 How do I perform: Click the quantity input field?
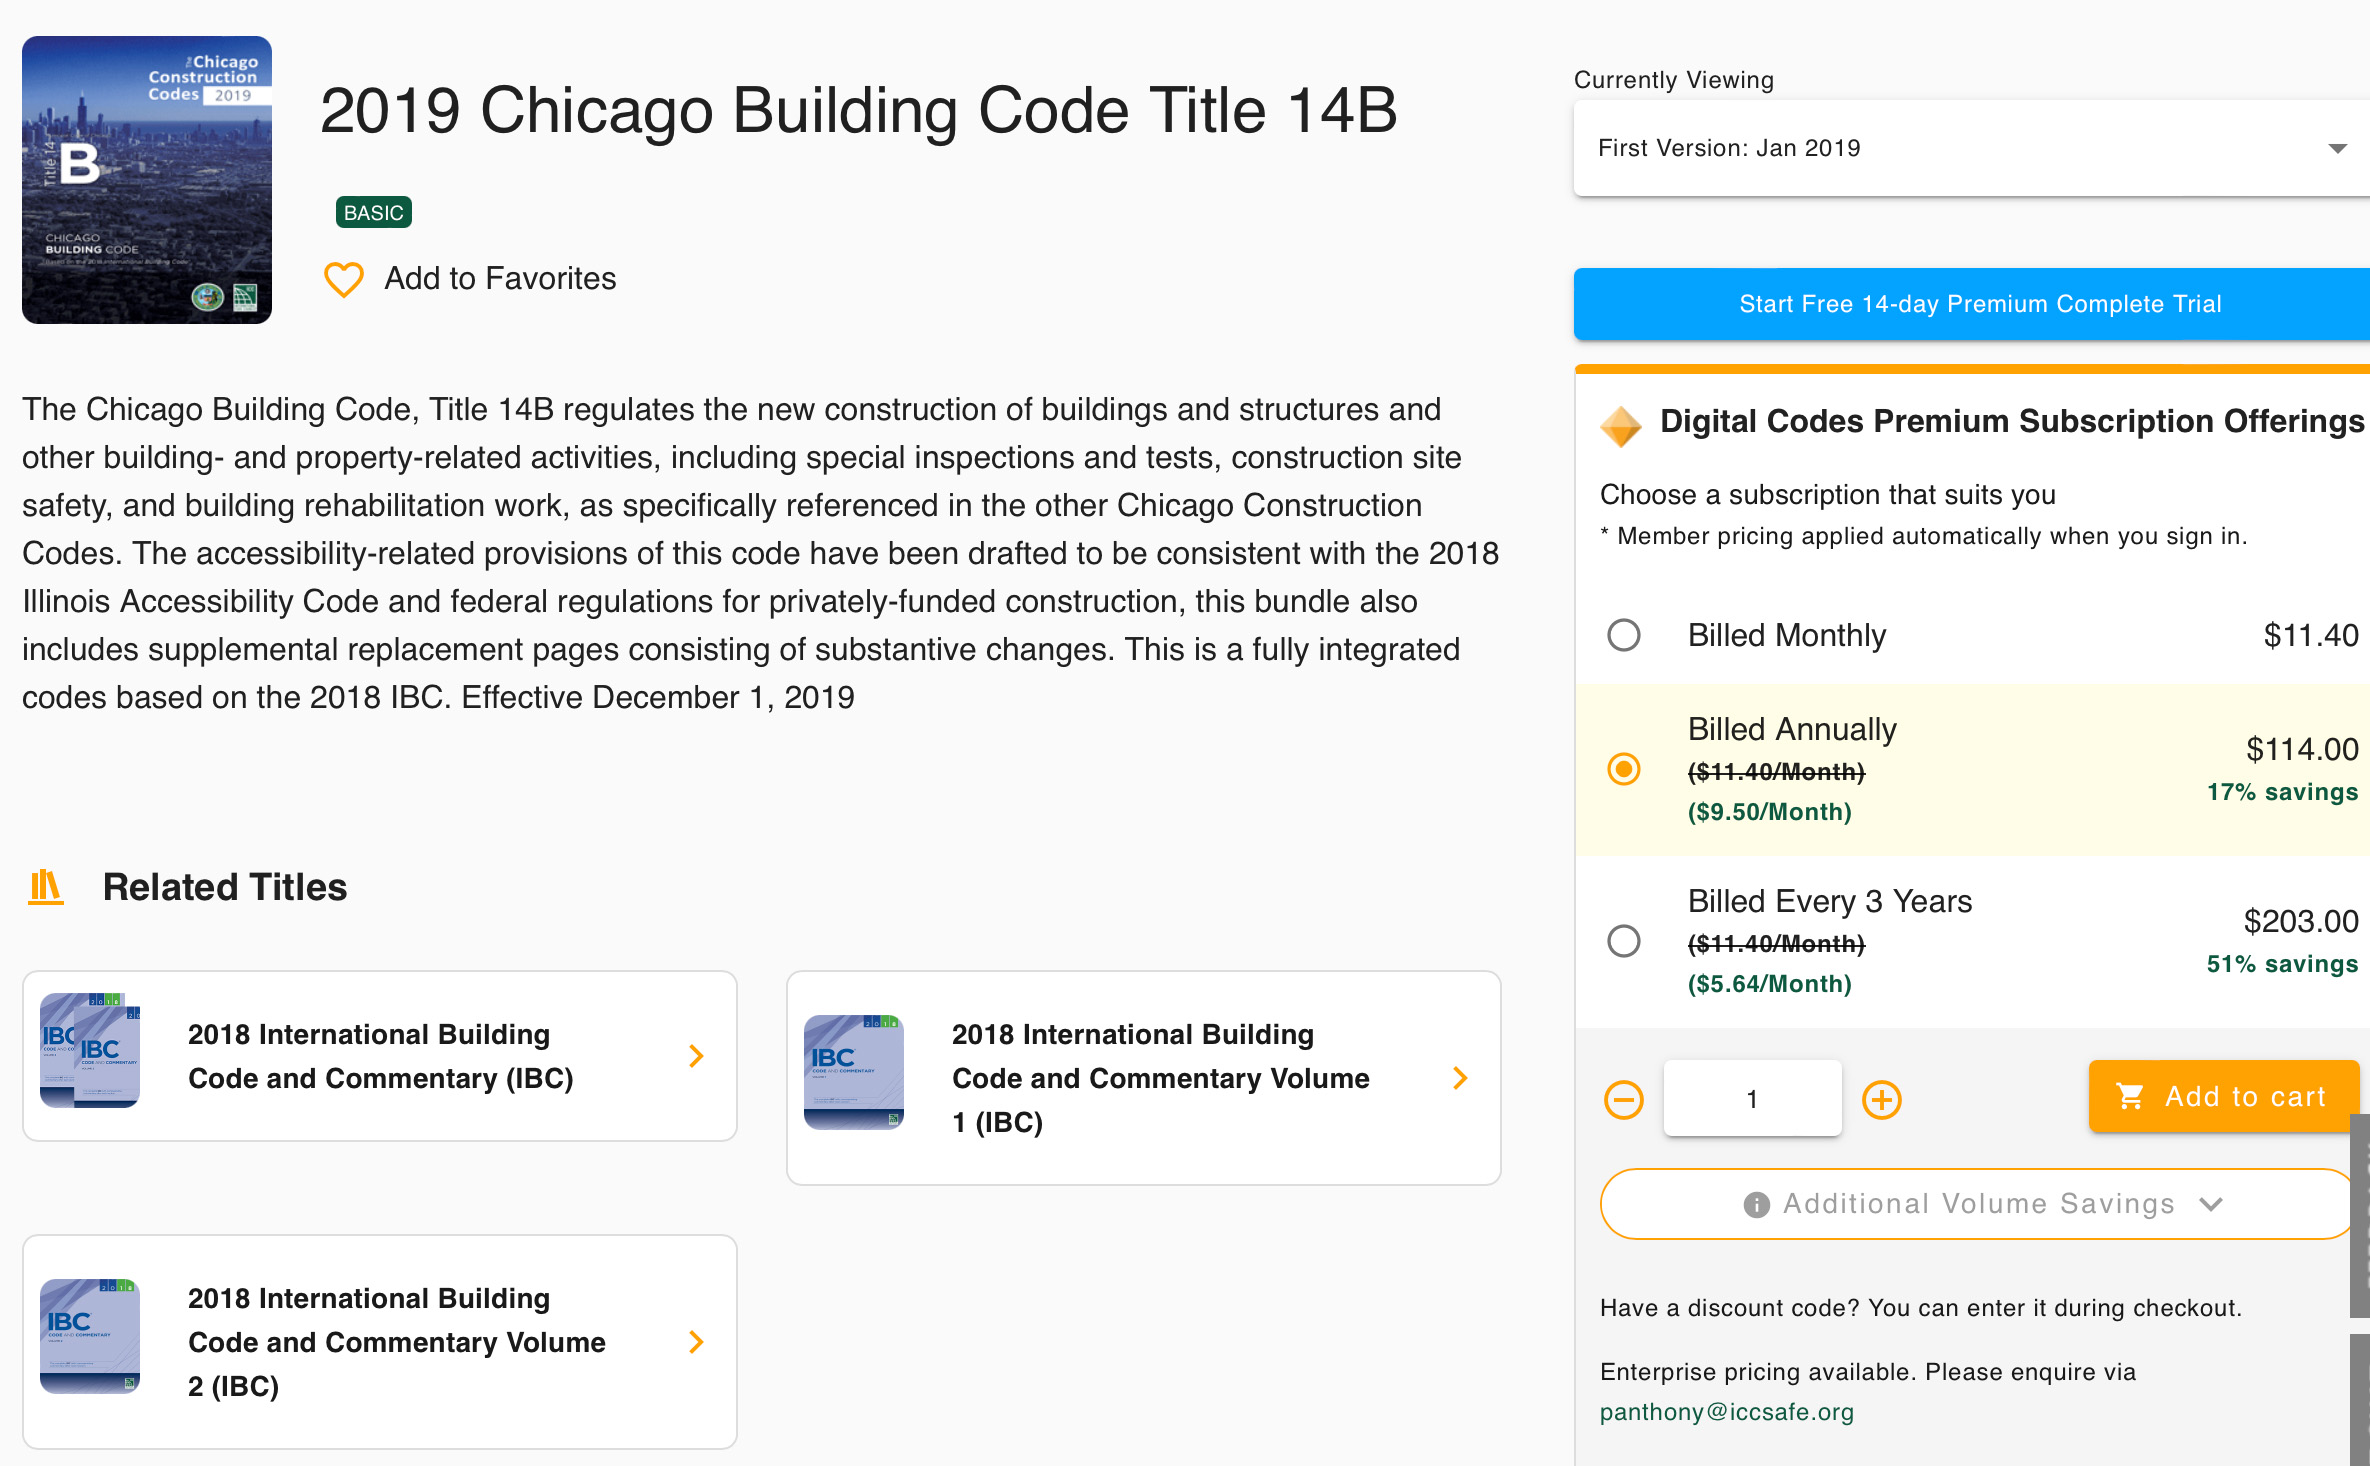[x=1753, y=1098]
